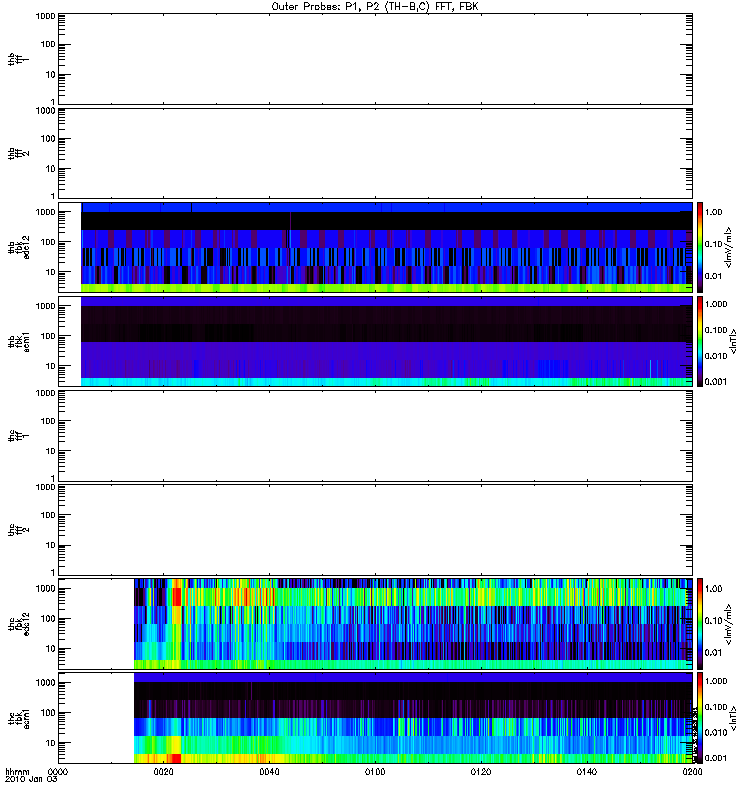Click the empty thc fff 2 plot panel

click(x=375, y=530)
